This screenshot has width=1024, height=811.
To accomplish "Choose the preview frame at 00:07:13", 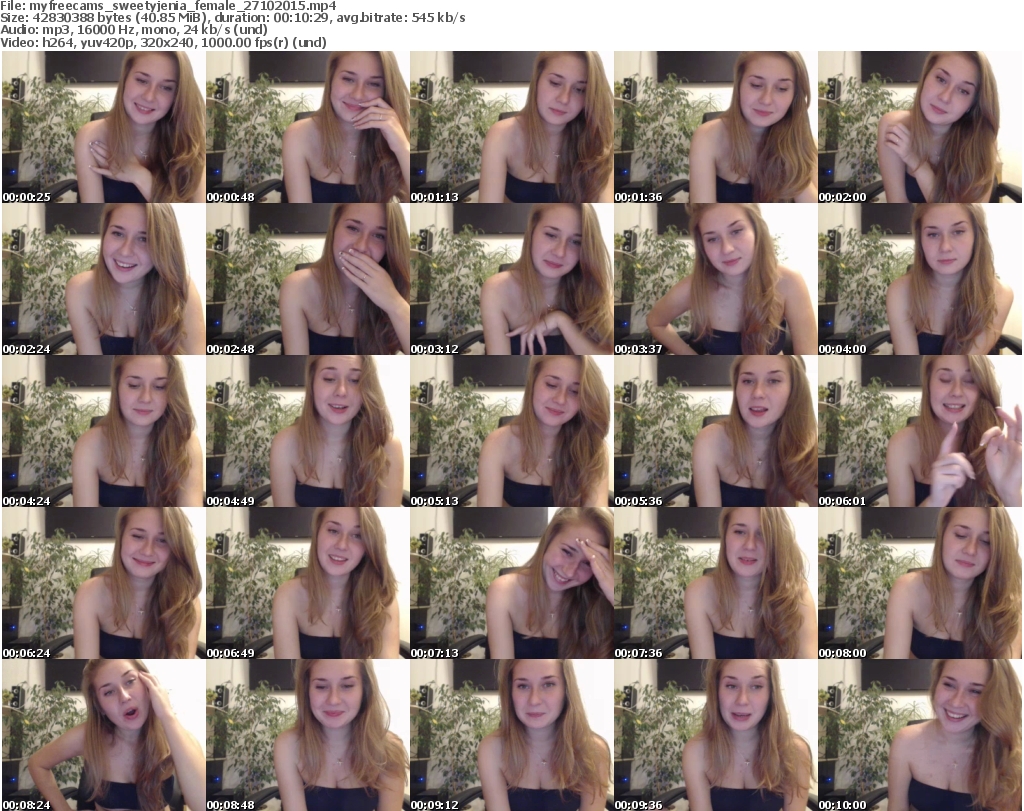I will coord(511,583).
